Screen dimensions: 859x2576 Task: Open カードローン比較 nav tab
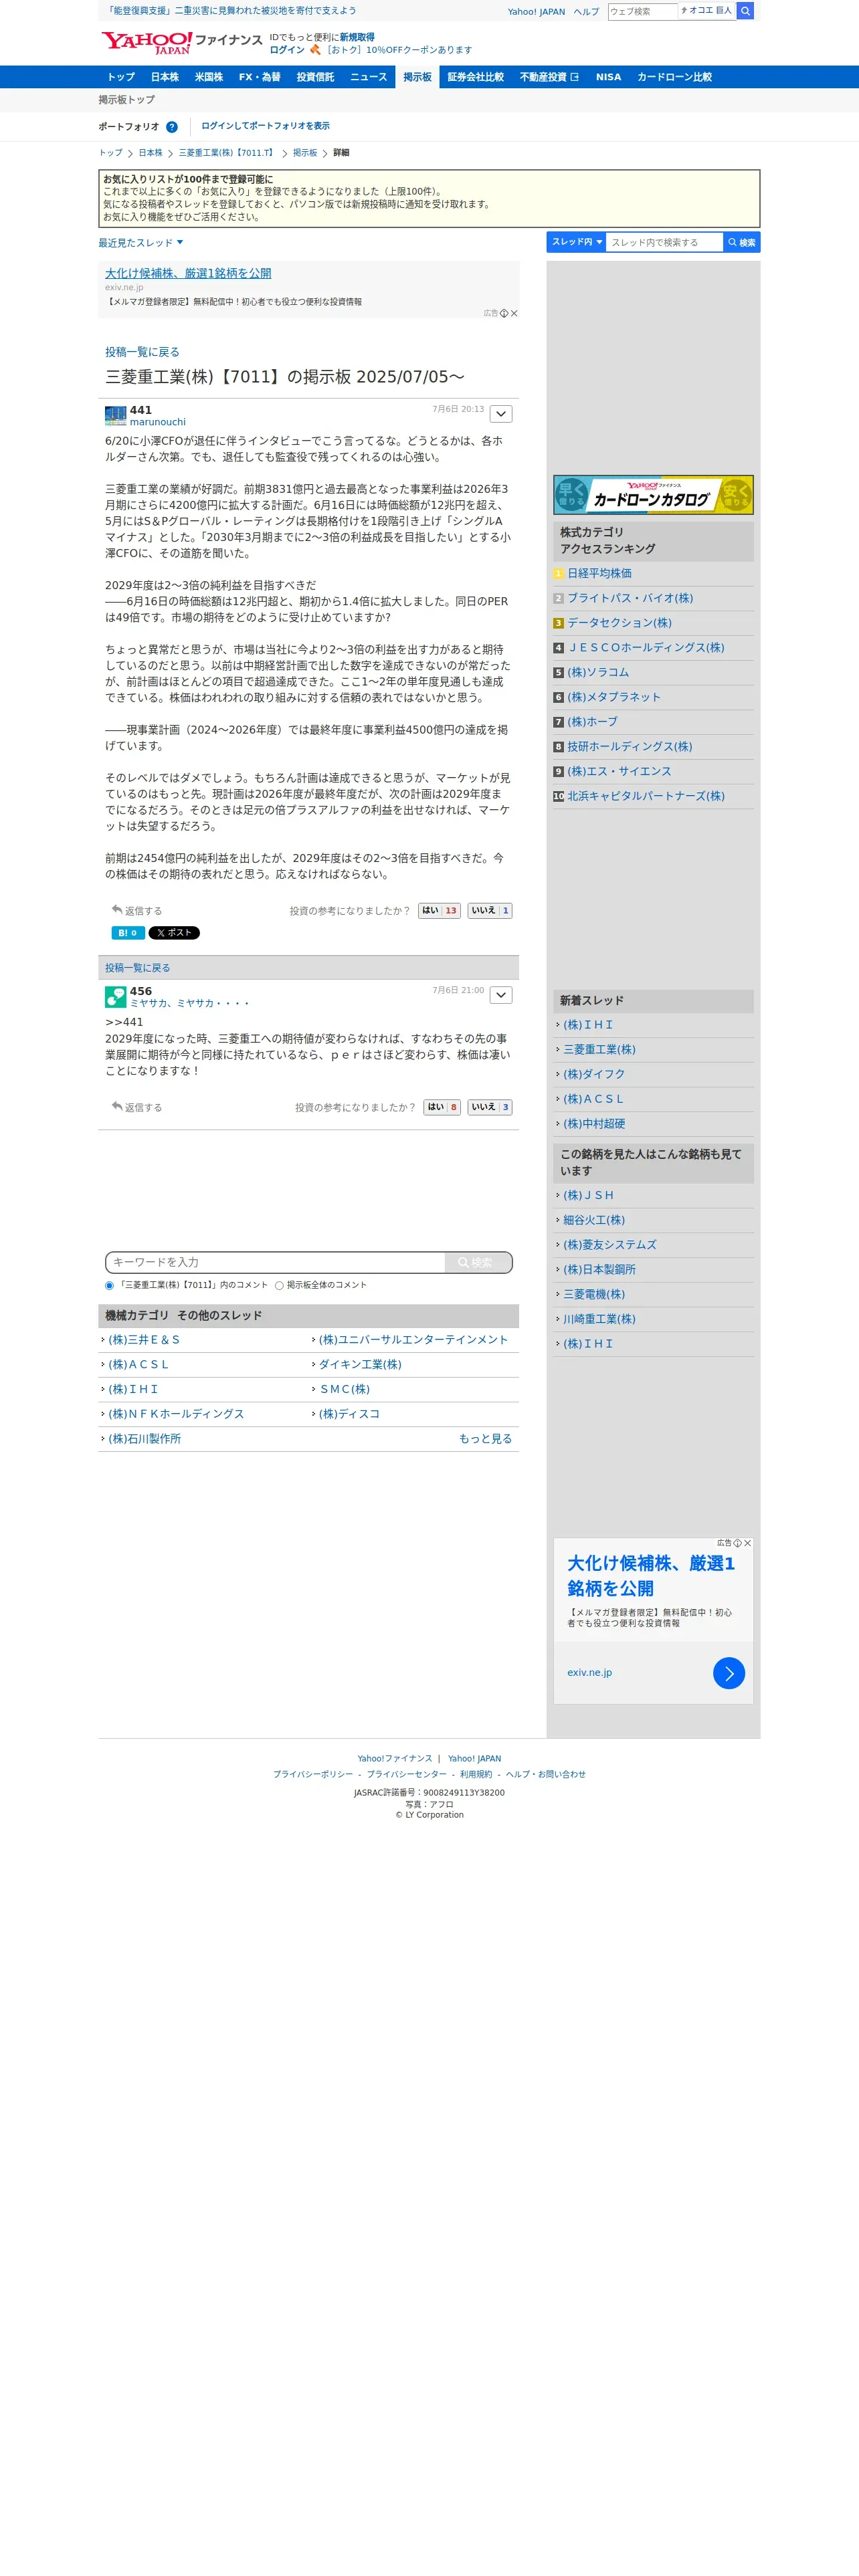[x=675, y=77]
